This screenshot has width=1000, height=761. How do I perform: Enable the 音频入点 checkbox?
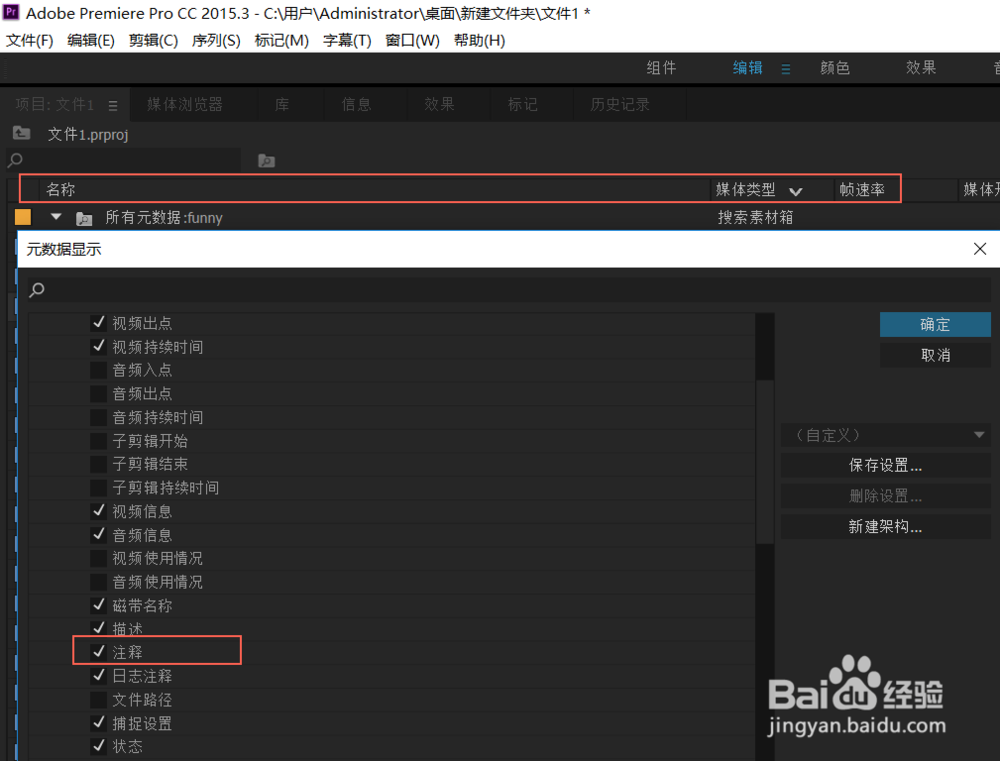pyautogui.click(x=98, y=370)
